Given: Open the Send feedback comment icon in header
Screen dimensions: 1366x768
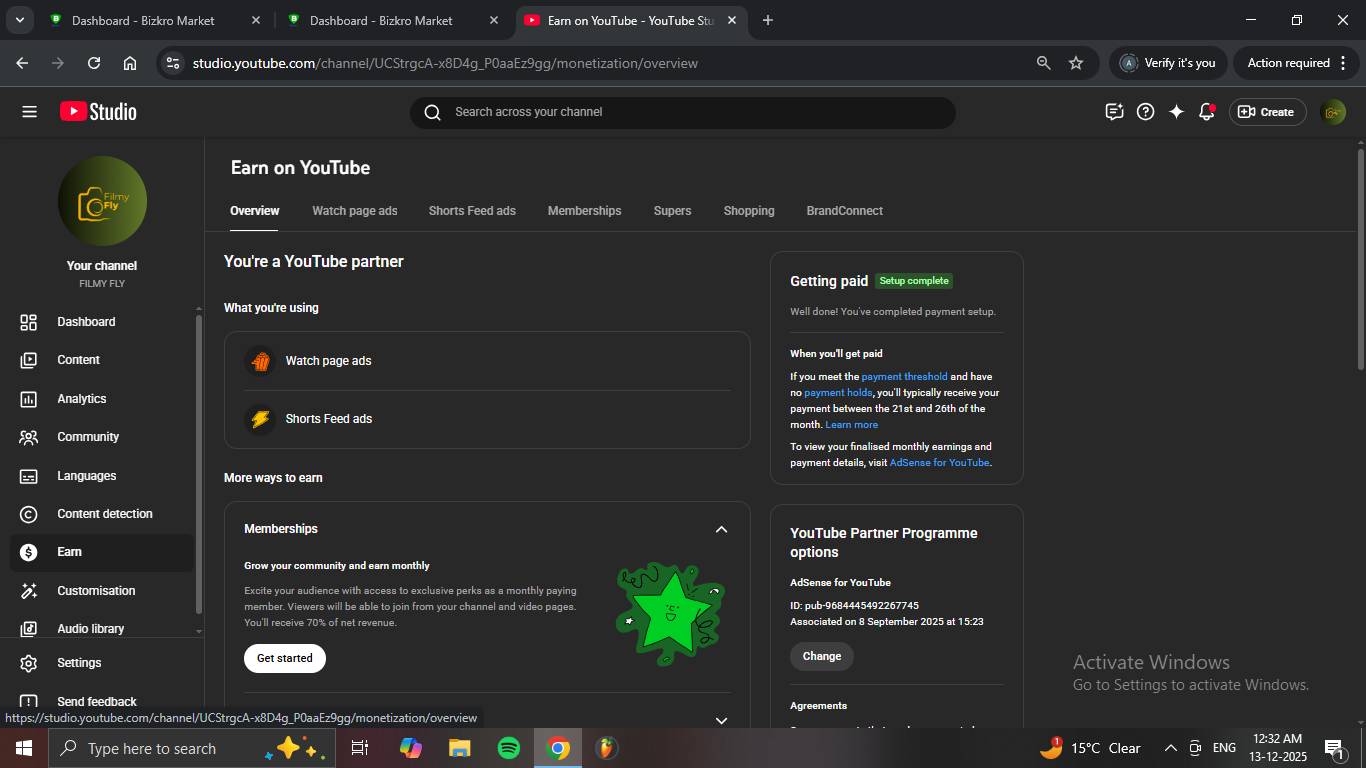Looking at the screenshot, I should [x=1114, y=112].
